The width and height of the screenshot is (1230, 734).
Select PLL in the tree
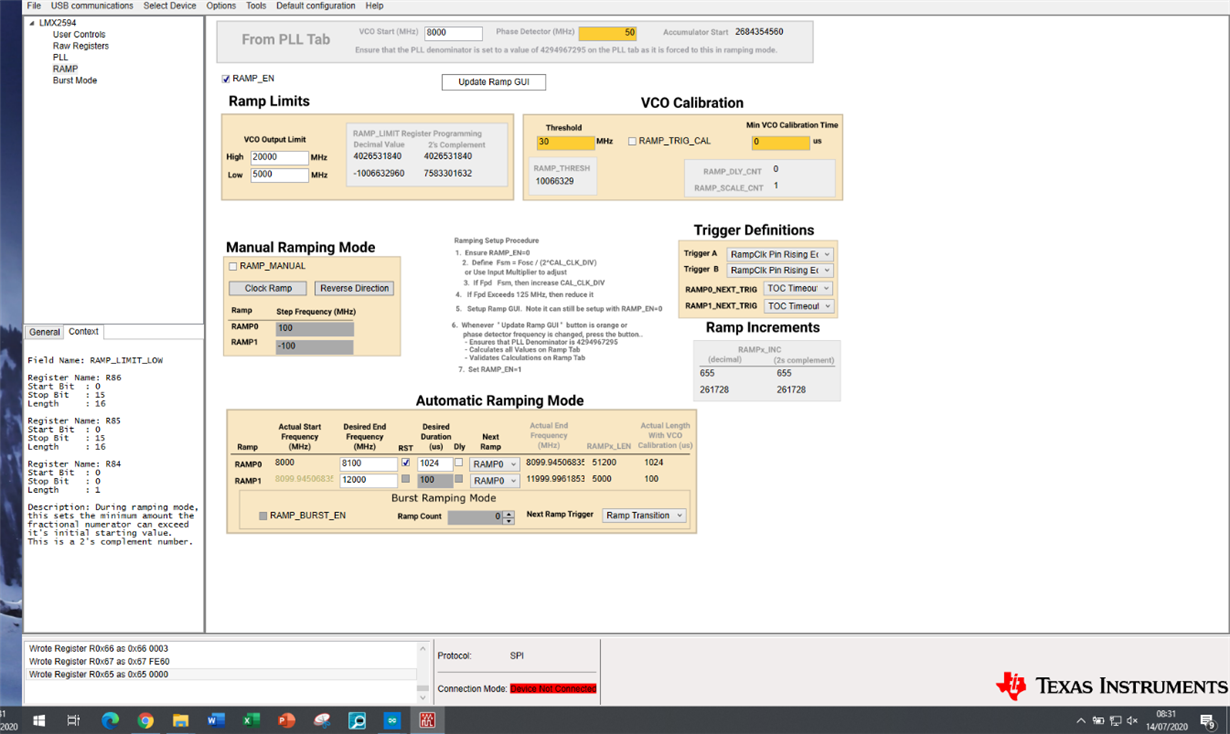pyautogui.click(x=61, y=58)
